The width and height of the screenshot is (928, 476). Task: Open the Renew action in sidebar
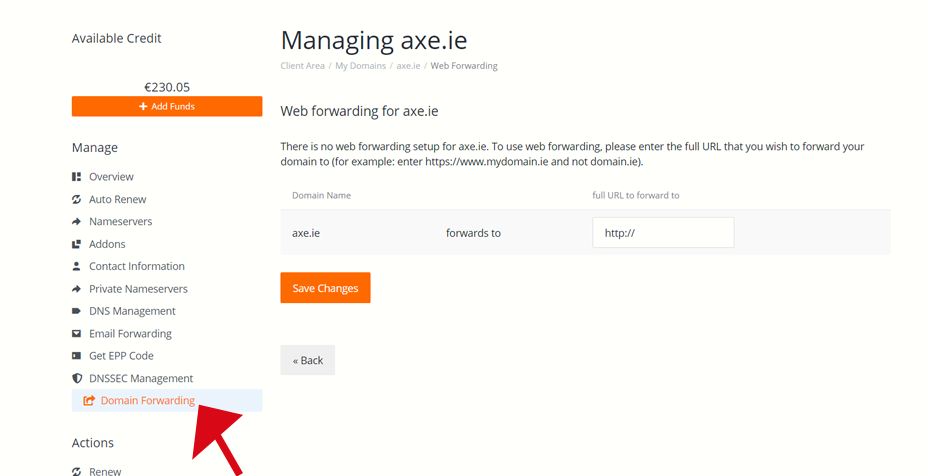point(105,470)
